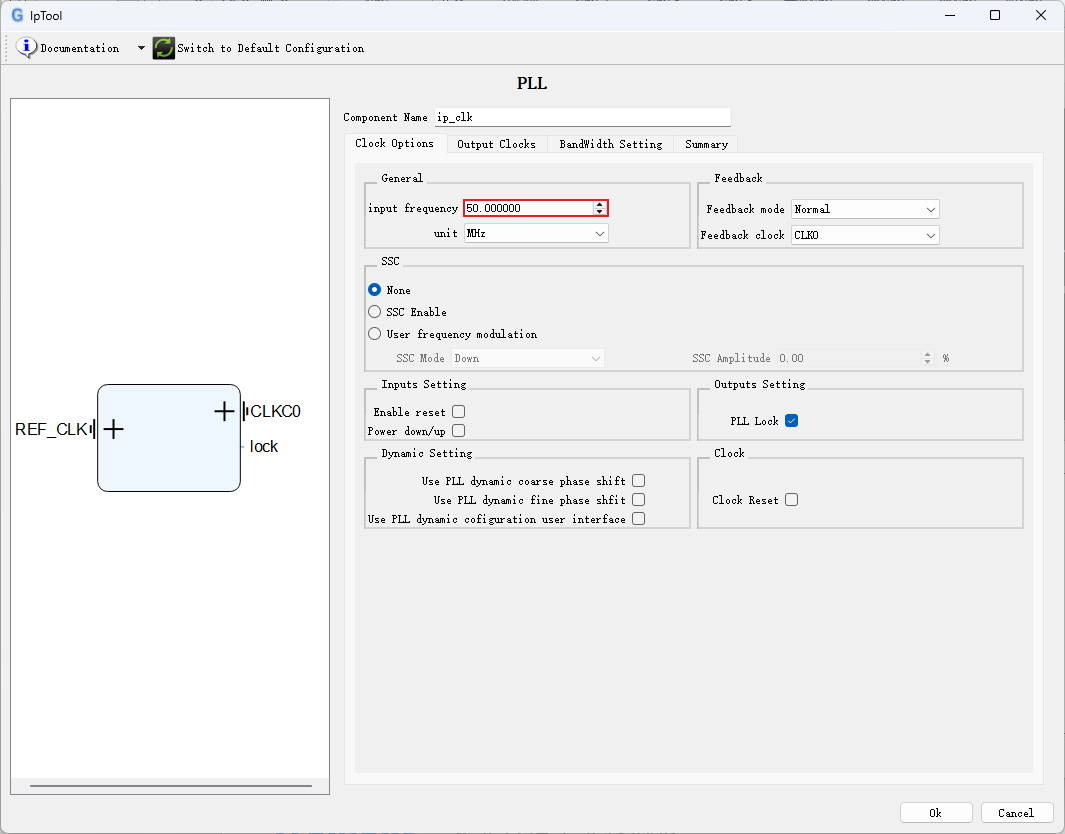Open the Feedback clock CLK0 dropdown
The height and width of the screenshot is (834, 1065).
coord(865,235)
